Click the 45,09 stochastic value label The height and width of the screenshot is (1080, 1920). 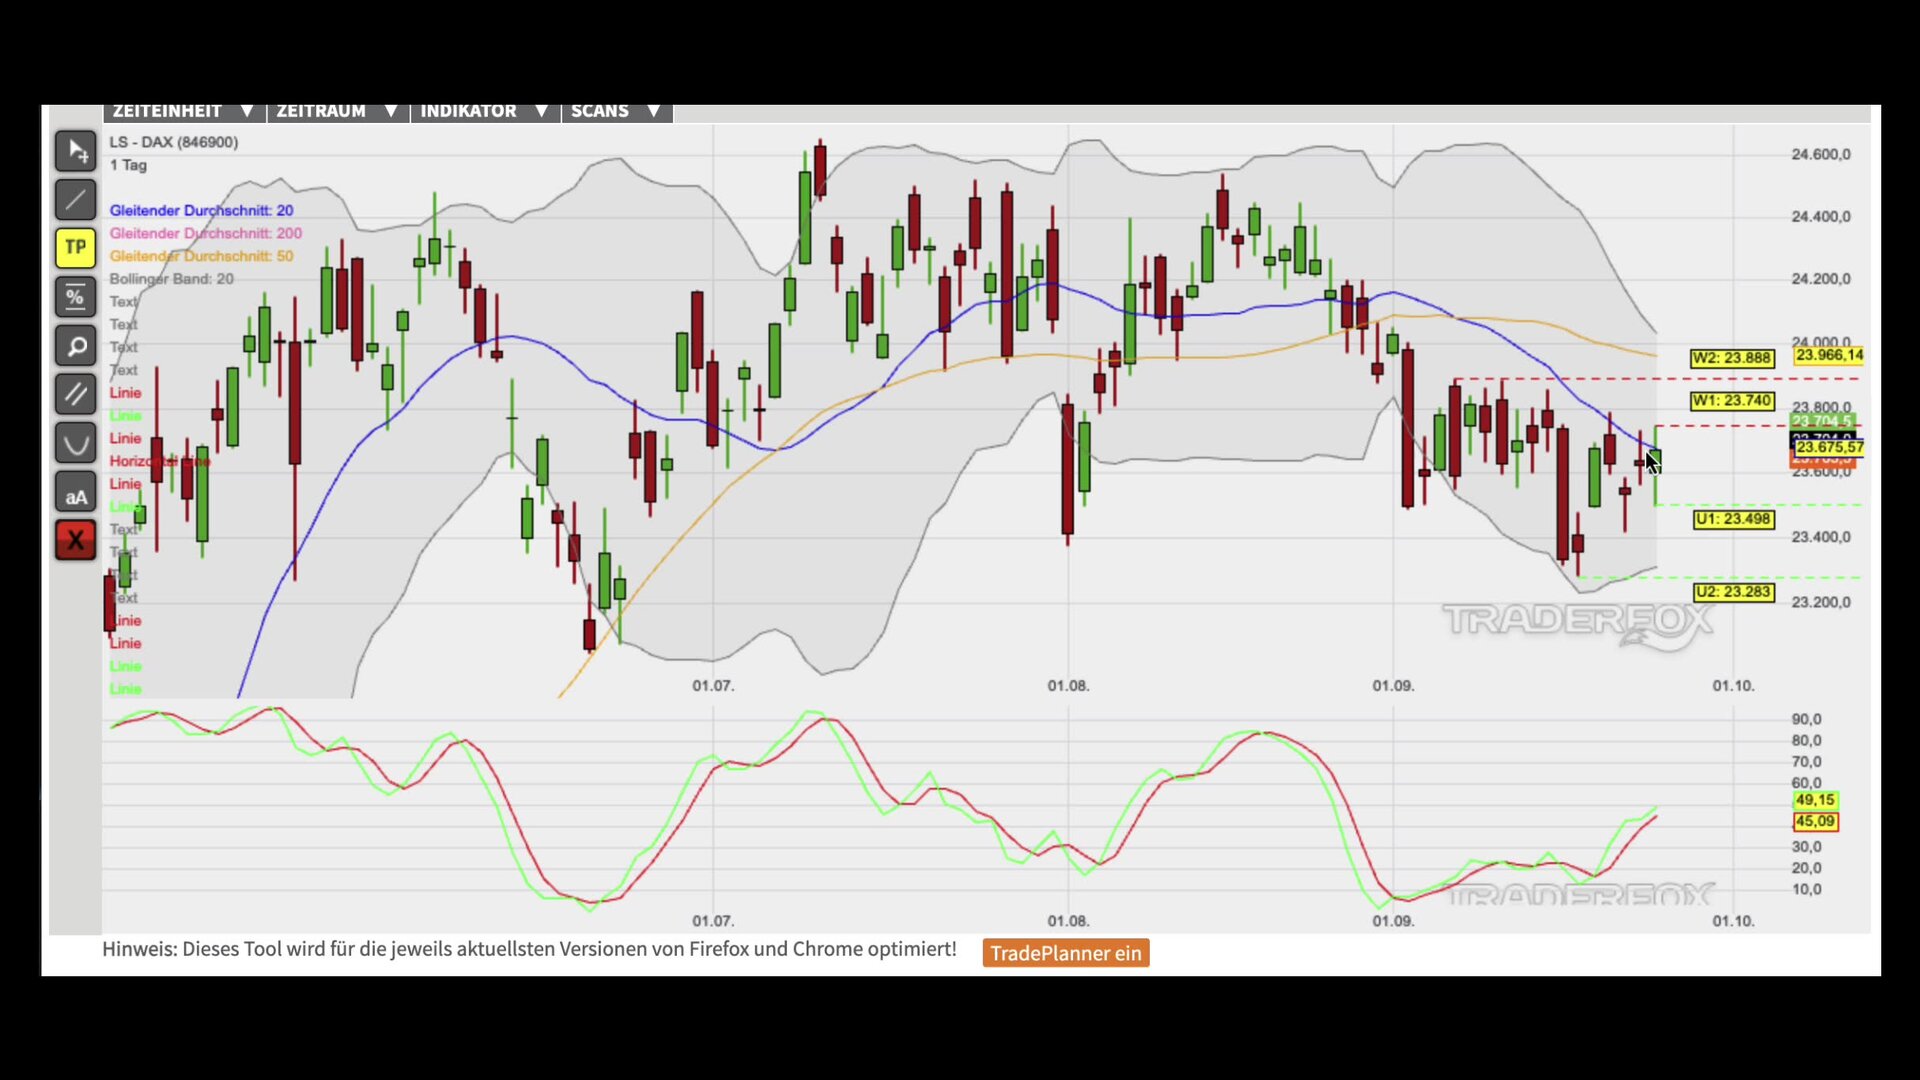click(1815, 822)
